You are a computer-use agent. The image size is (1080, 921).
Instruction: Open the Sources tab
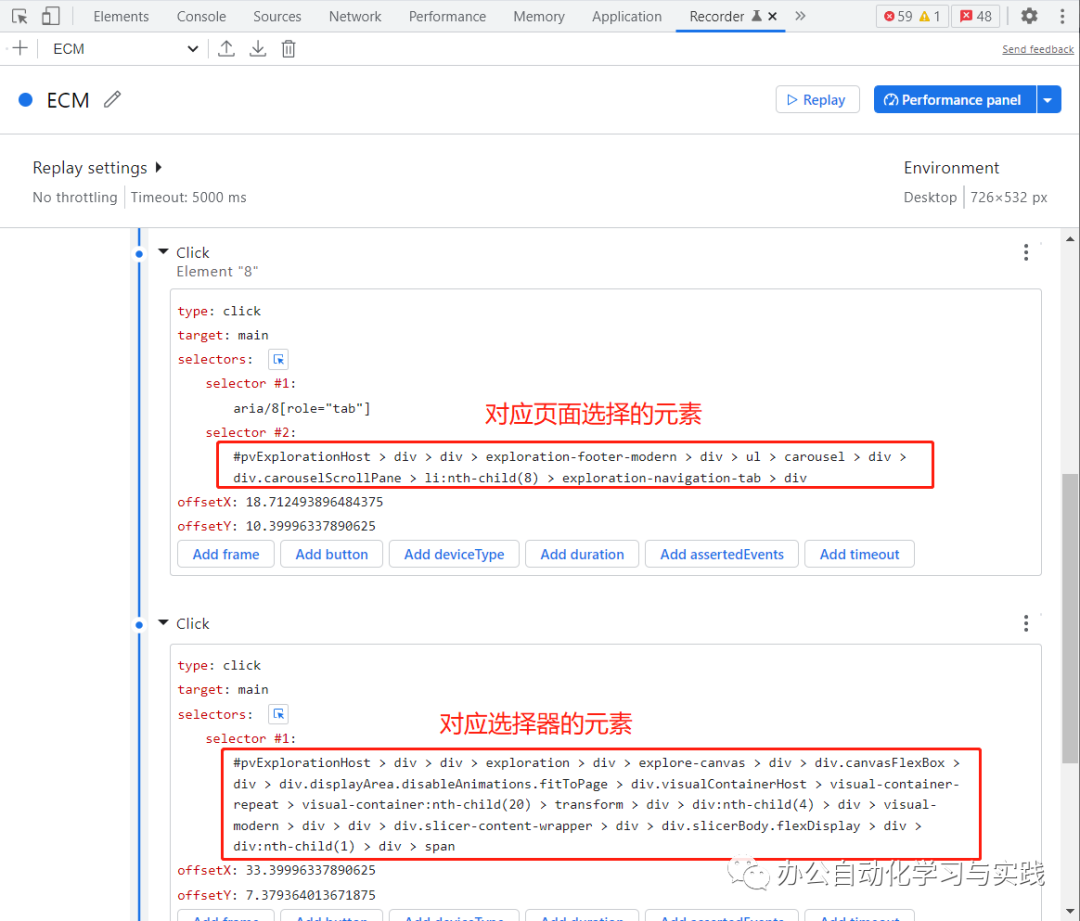277,17
